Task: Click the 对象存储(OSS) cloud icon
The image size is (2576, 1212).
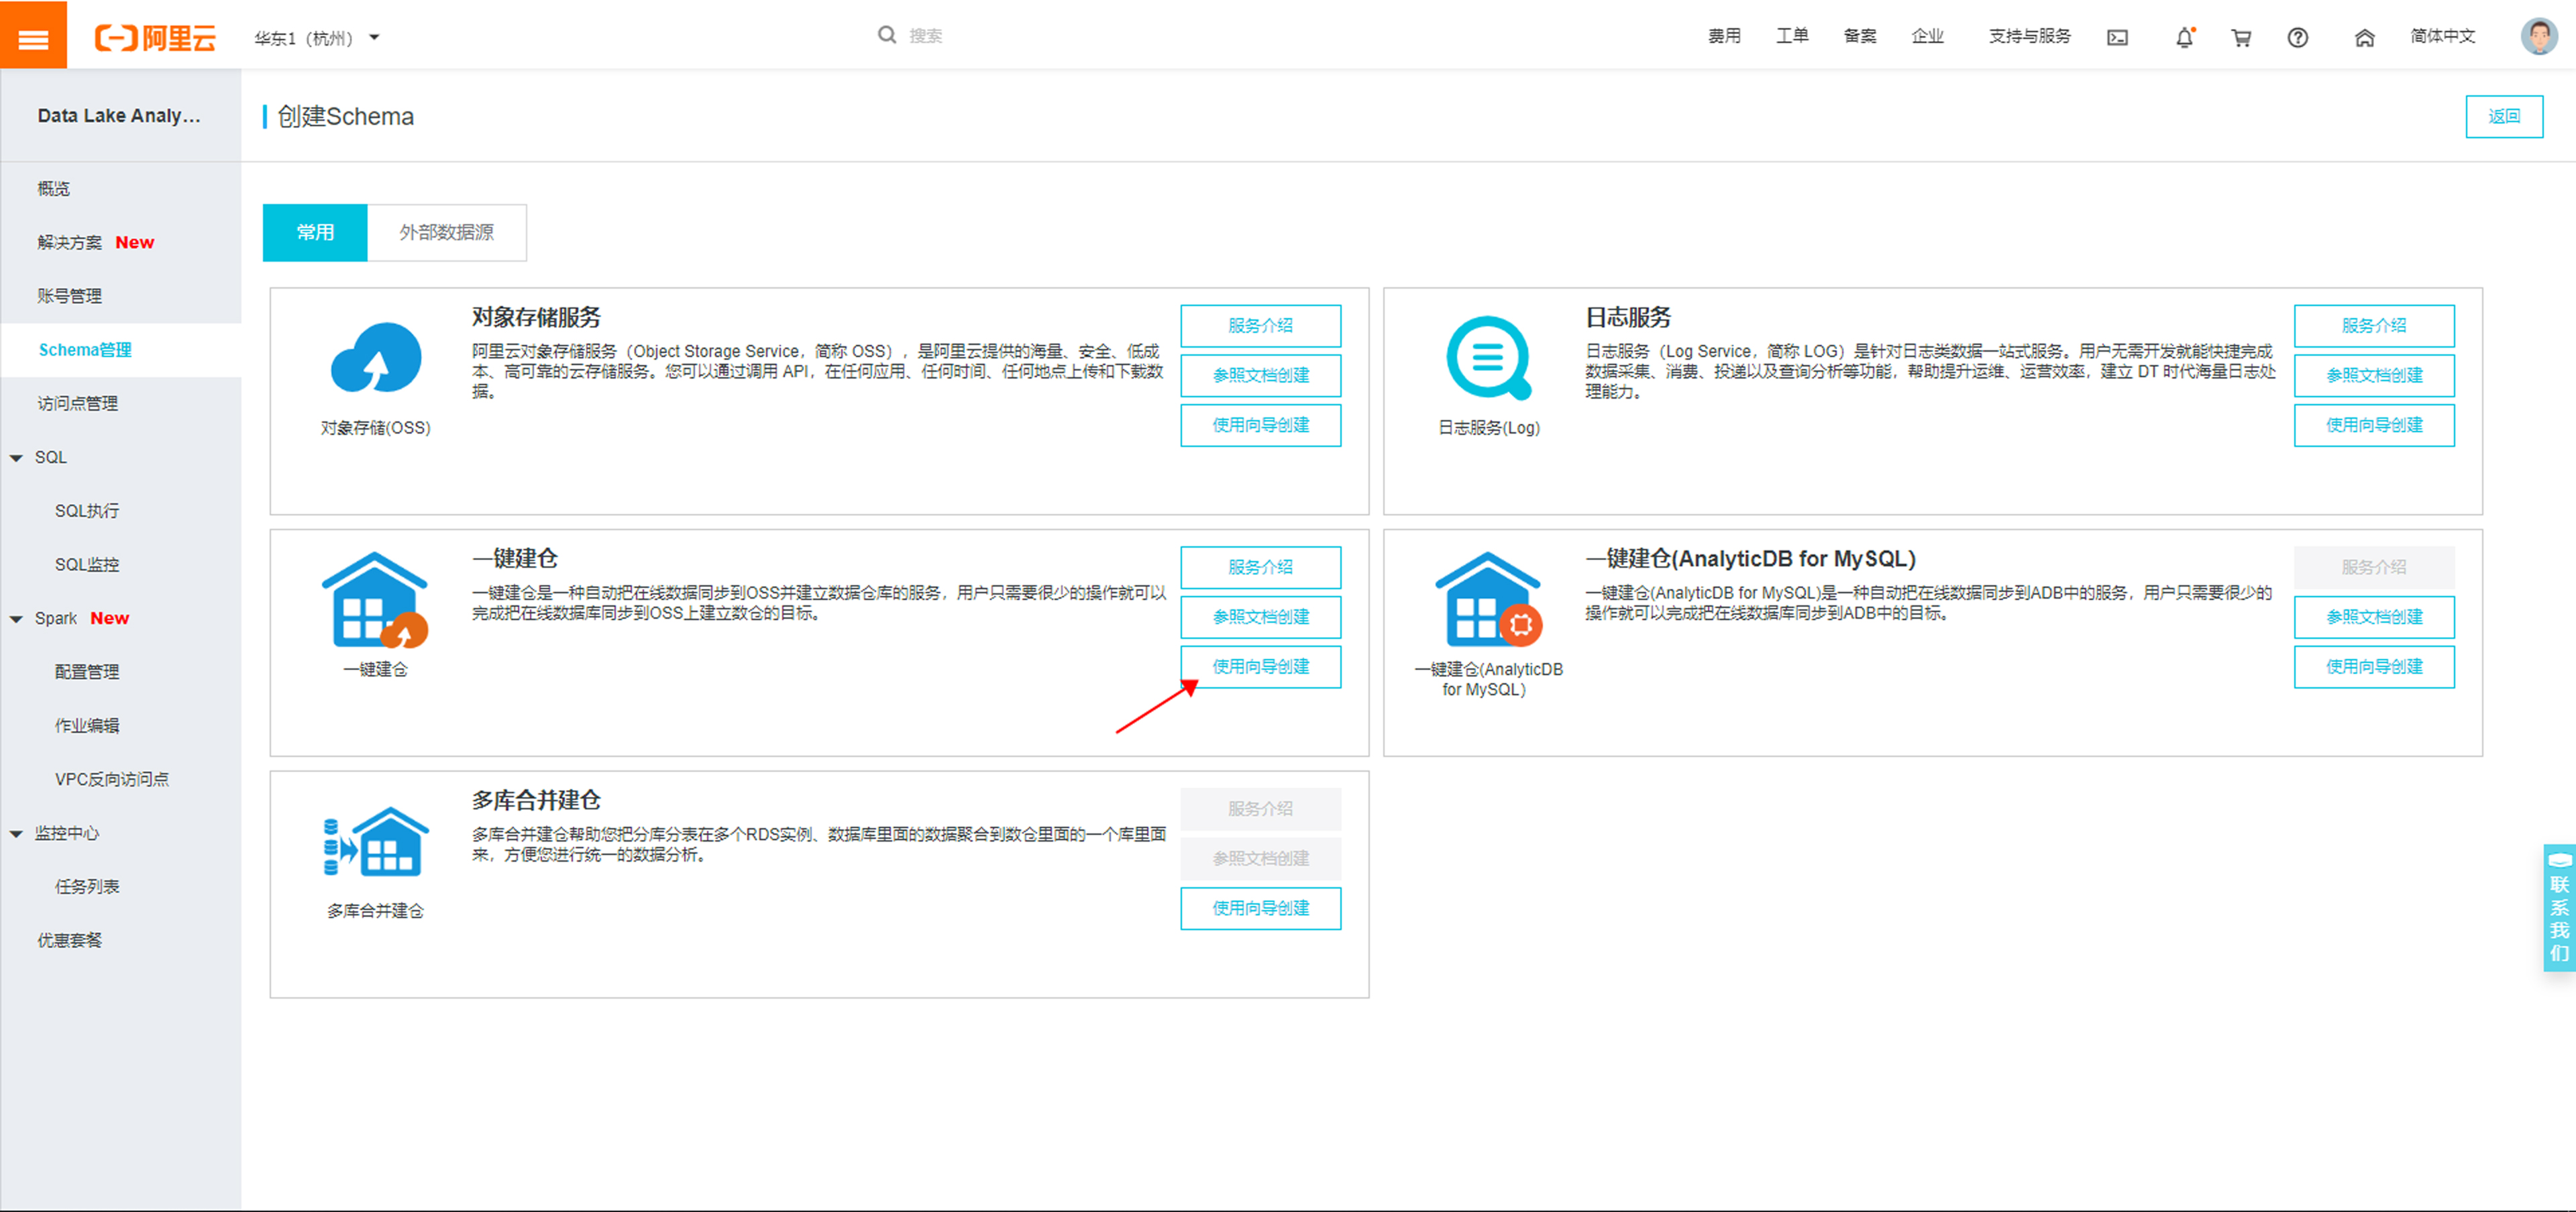Action: (376, 358)
